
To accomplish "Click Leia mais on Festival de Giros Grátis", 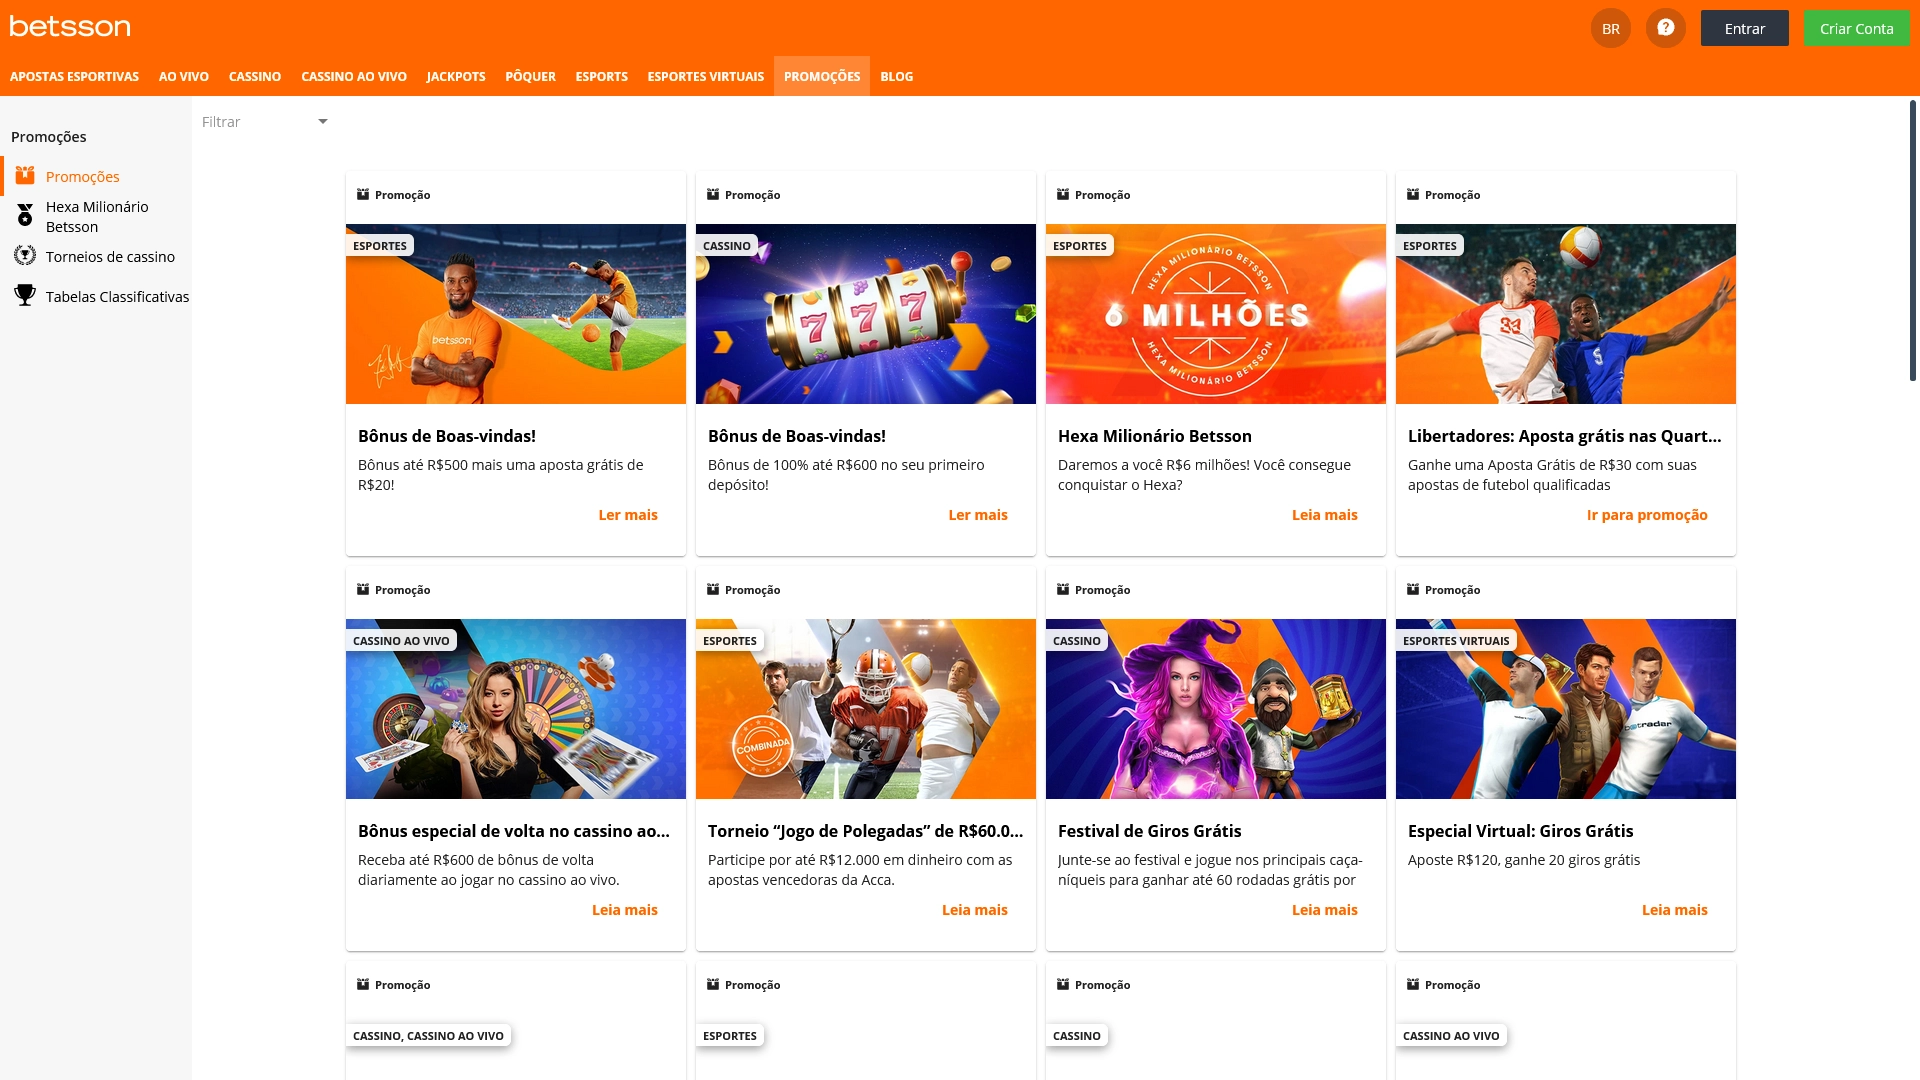I will (1325, 909).
